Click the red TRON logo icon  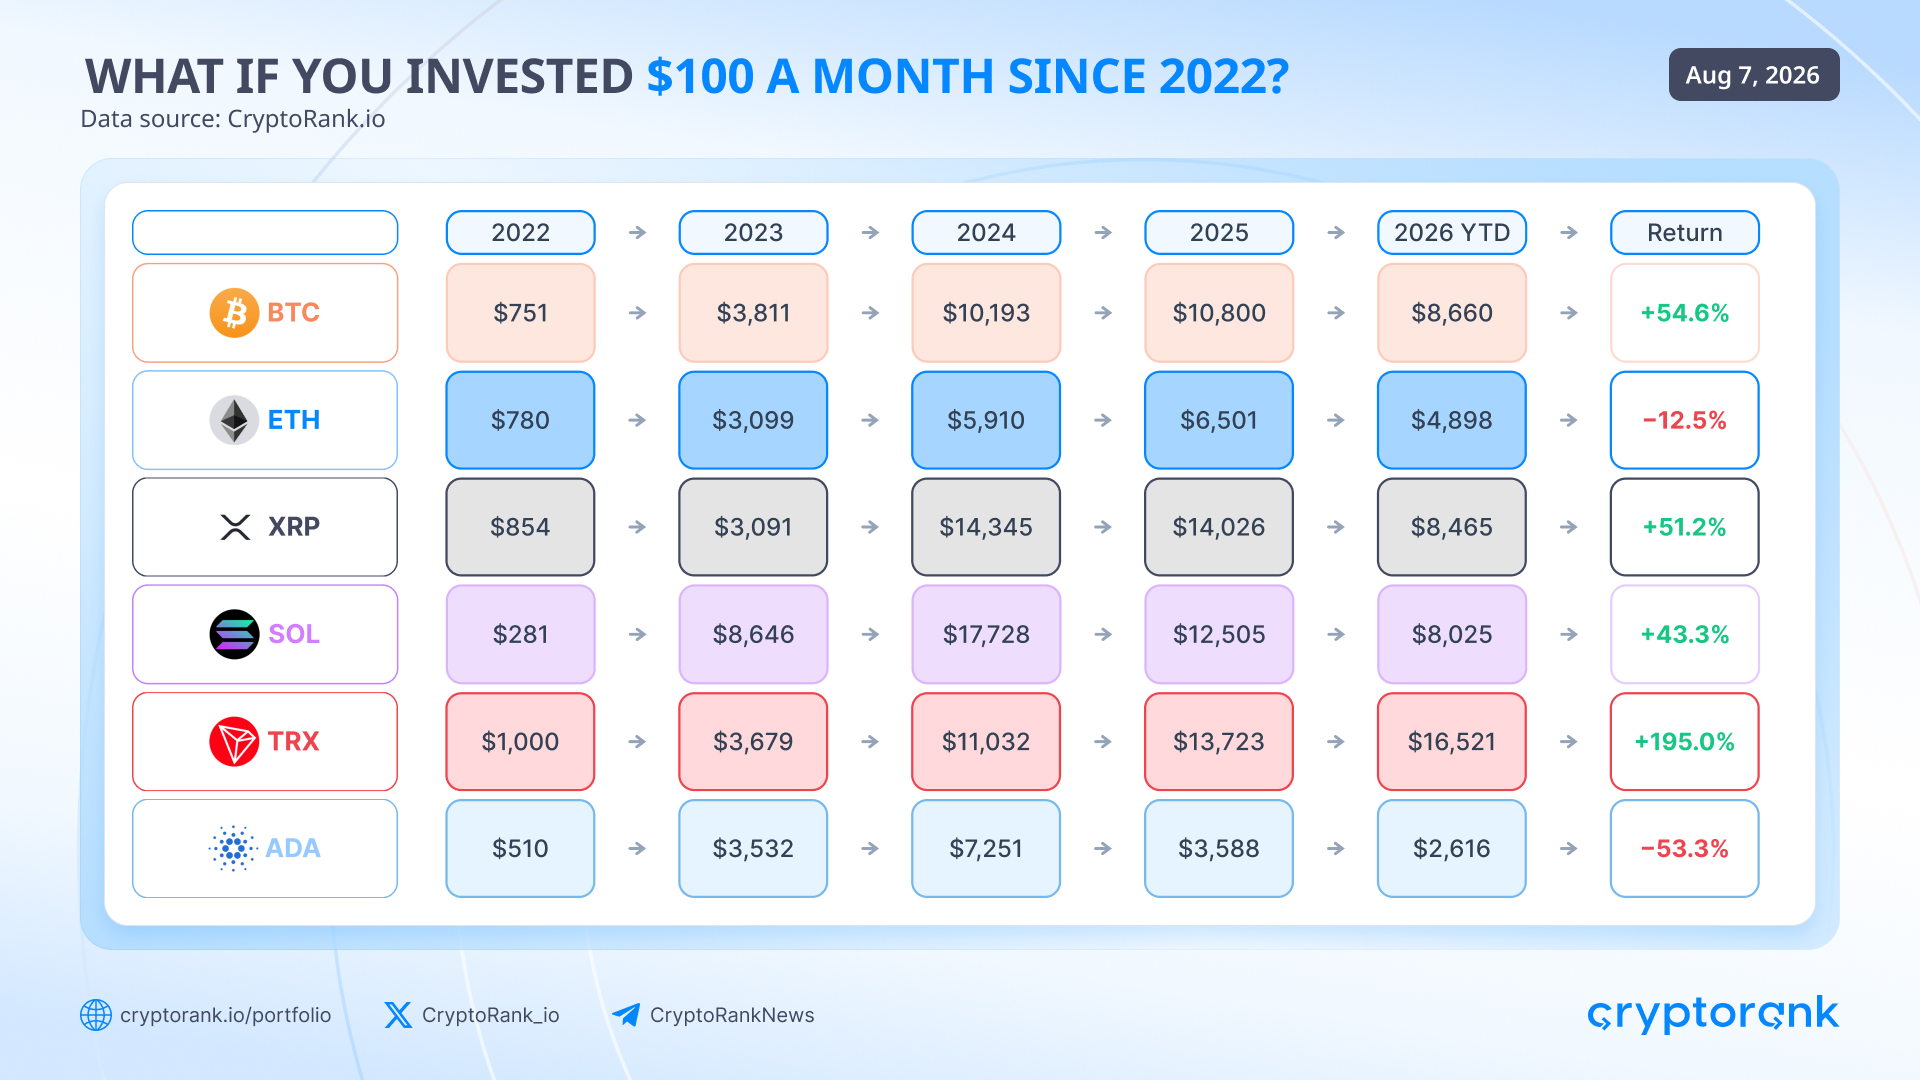click(234, 741)
